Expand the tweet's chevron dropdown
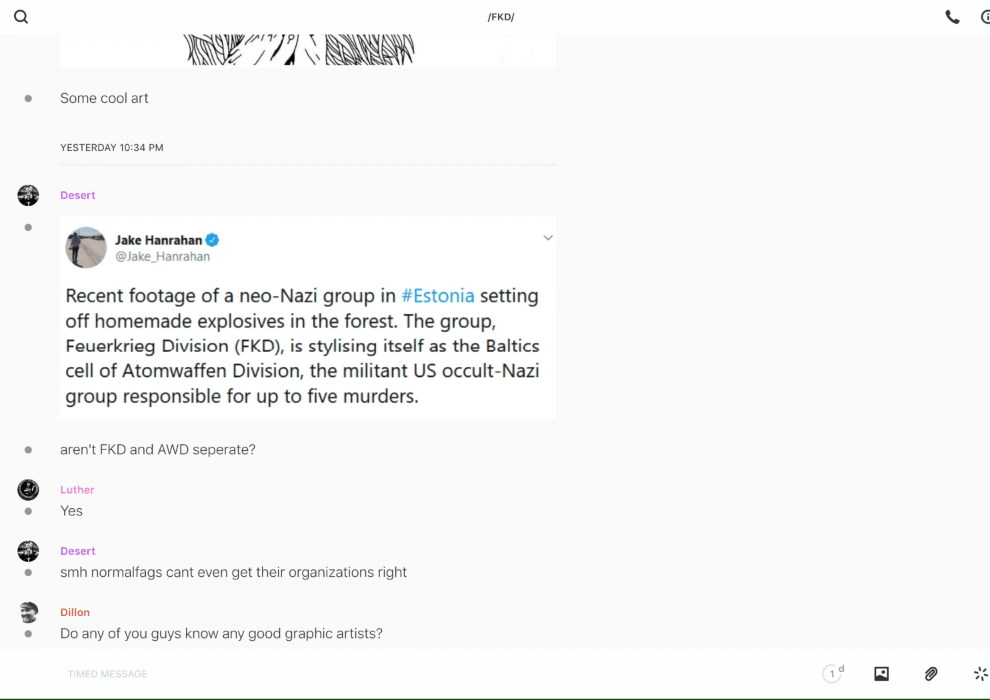Viewport: 990px width, 700px height. [547, 238]
